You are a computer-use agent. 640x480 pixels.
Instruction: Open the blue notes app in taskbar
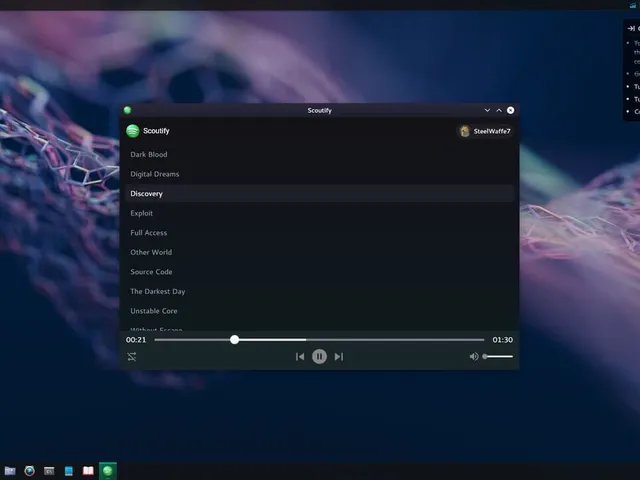click(x=69, y=471)
